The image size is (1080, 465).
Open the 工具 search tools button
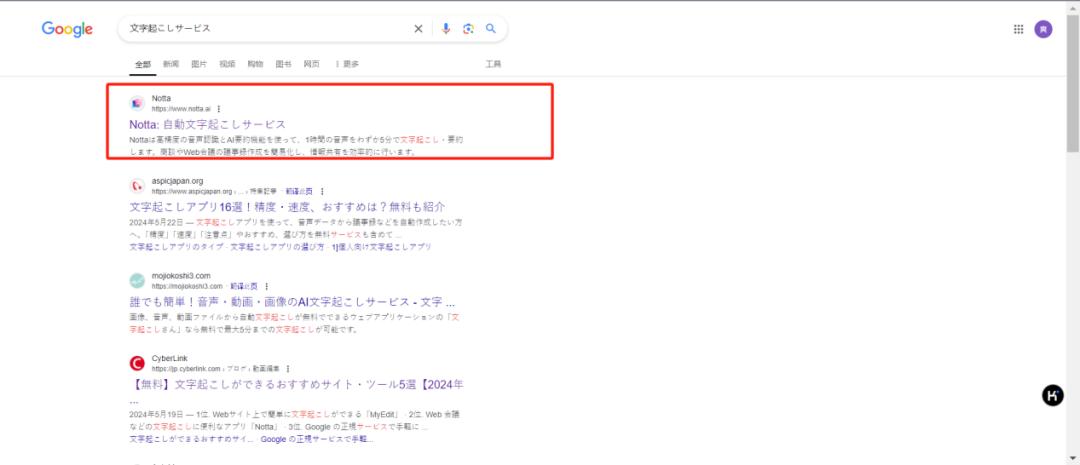coord(493,64)
